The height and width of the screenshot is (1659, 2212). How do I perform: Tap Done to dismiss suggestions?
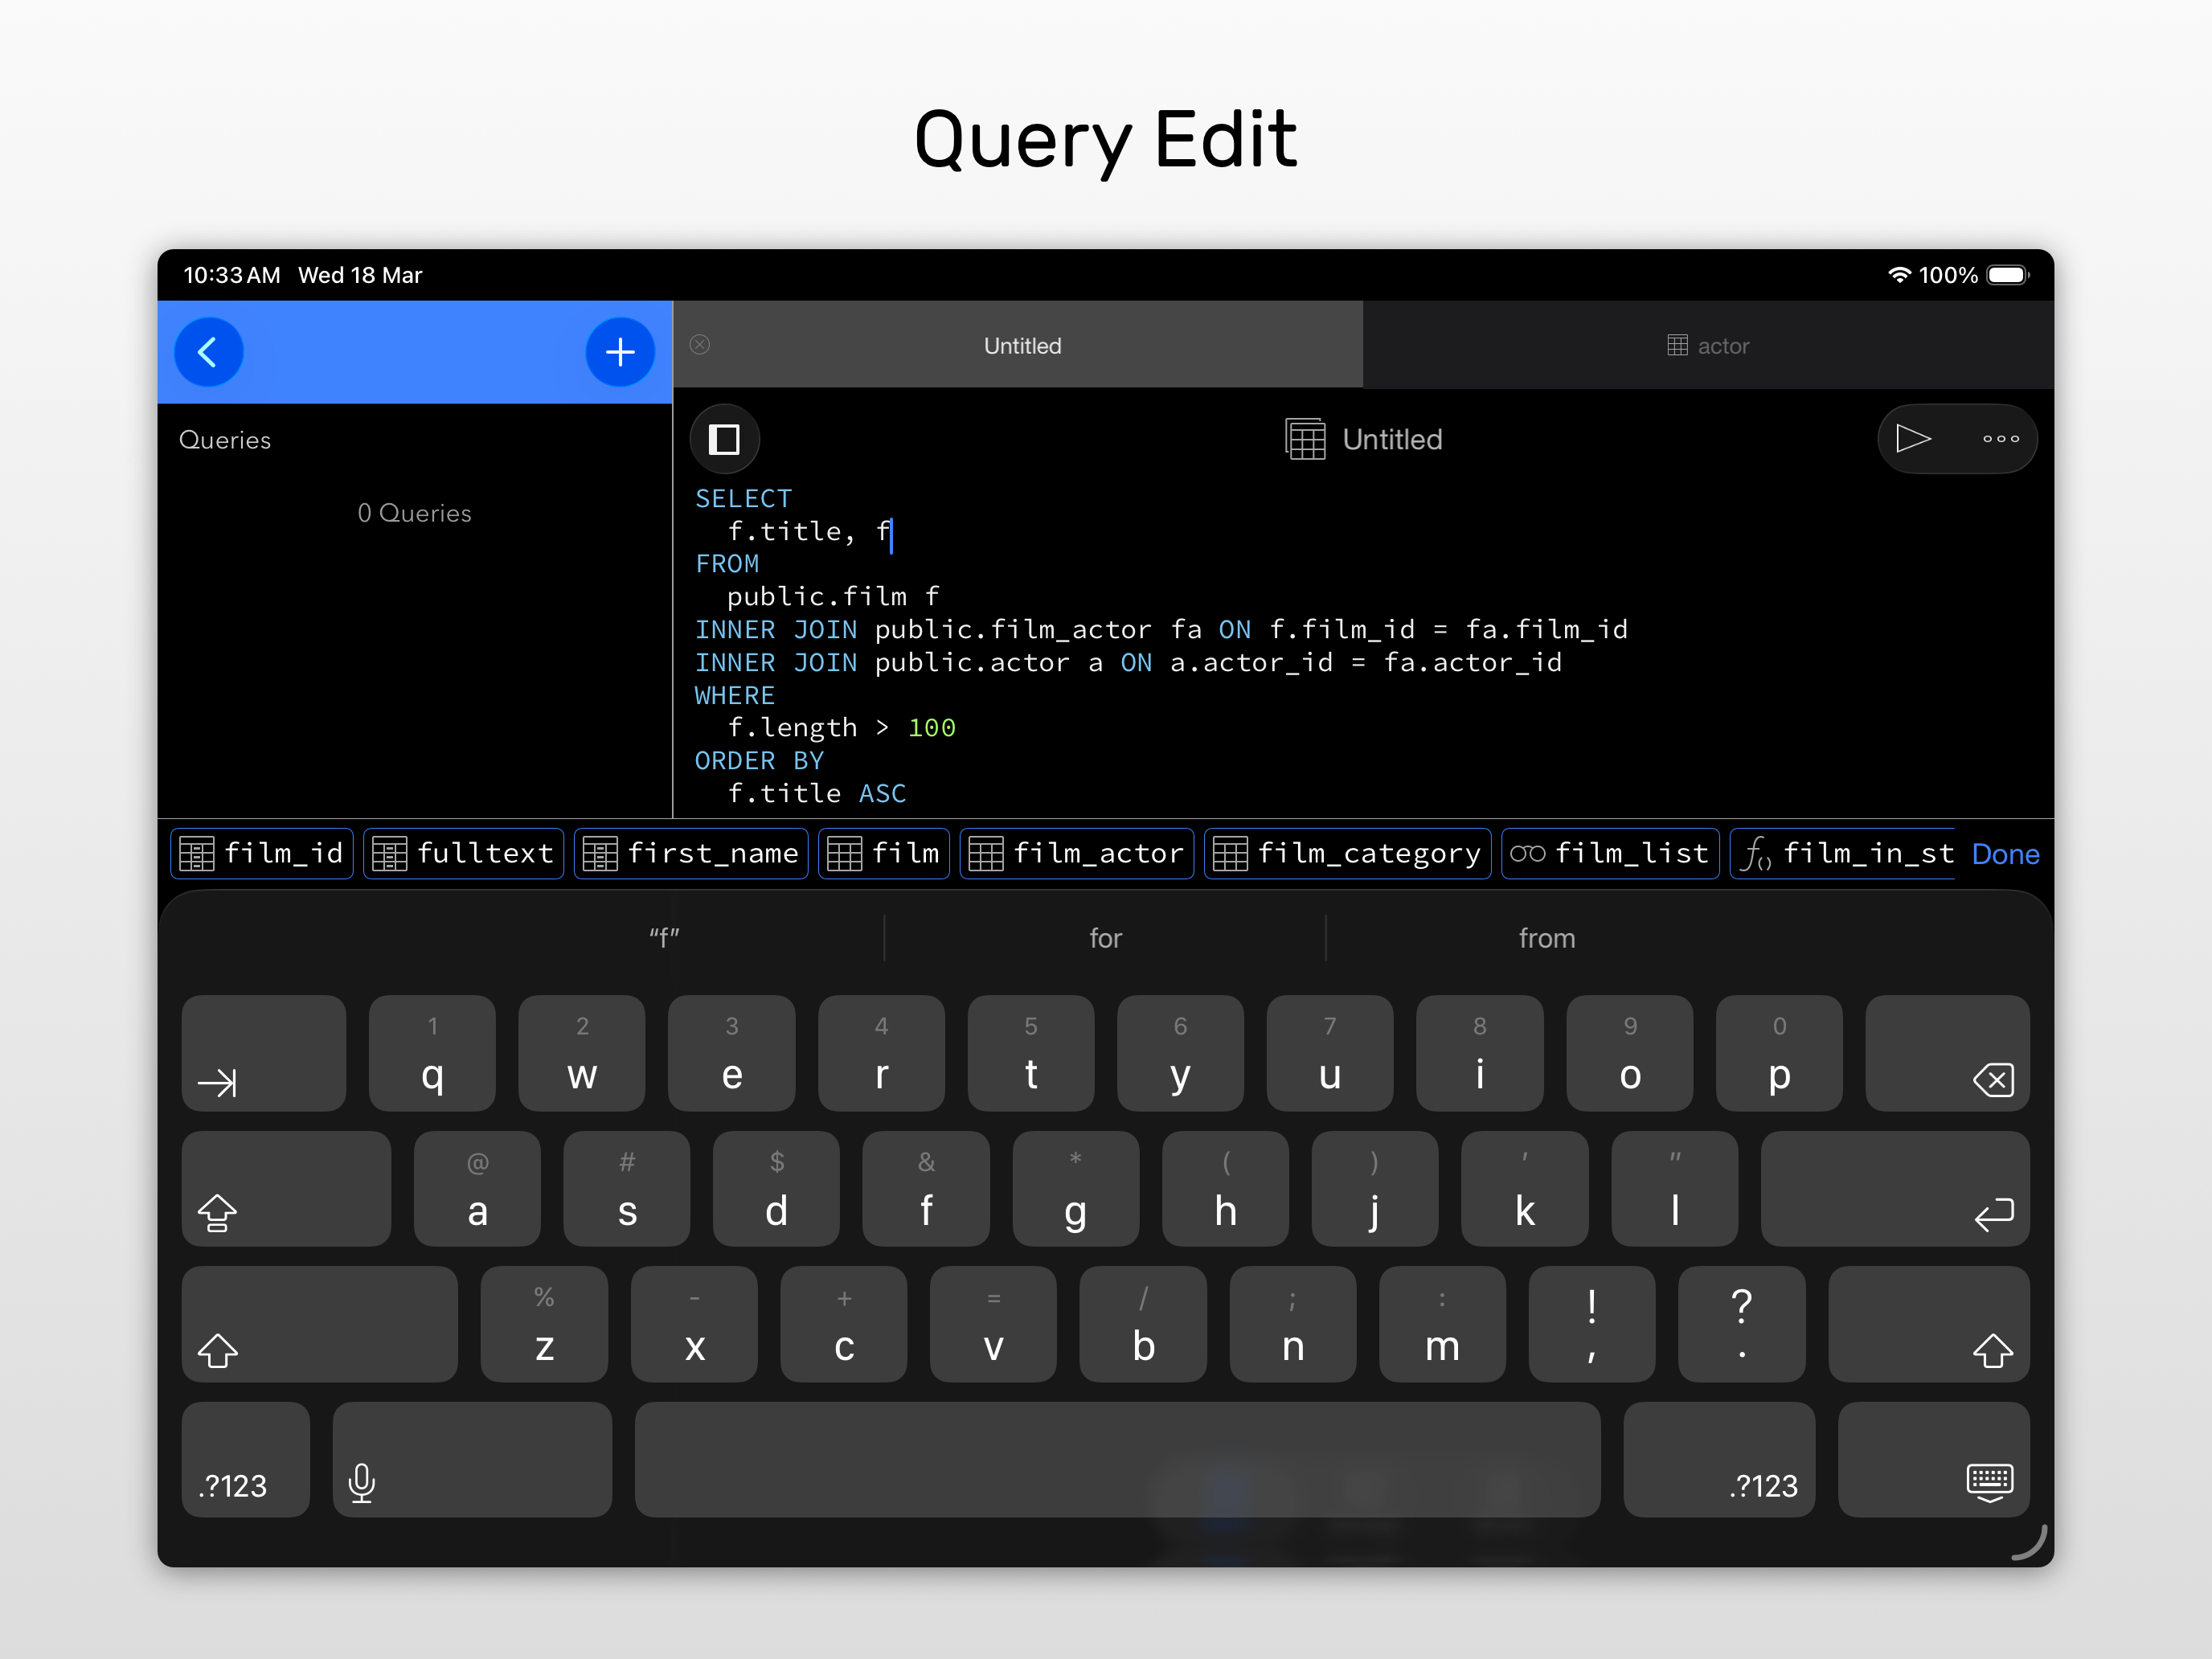(2005, 854)
